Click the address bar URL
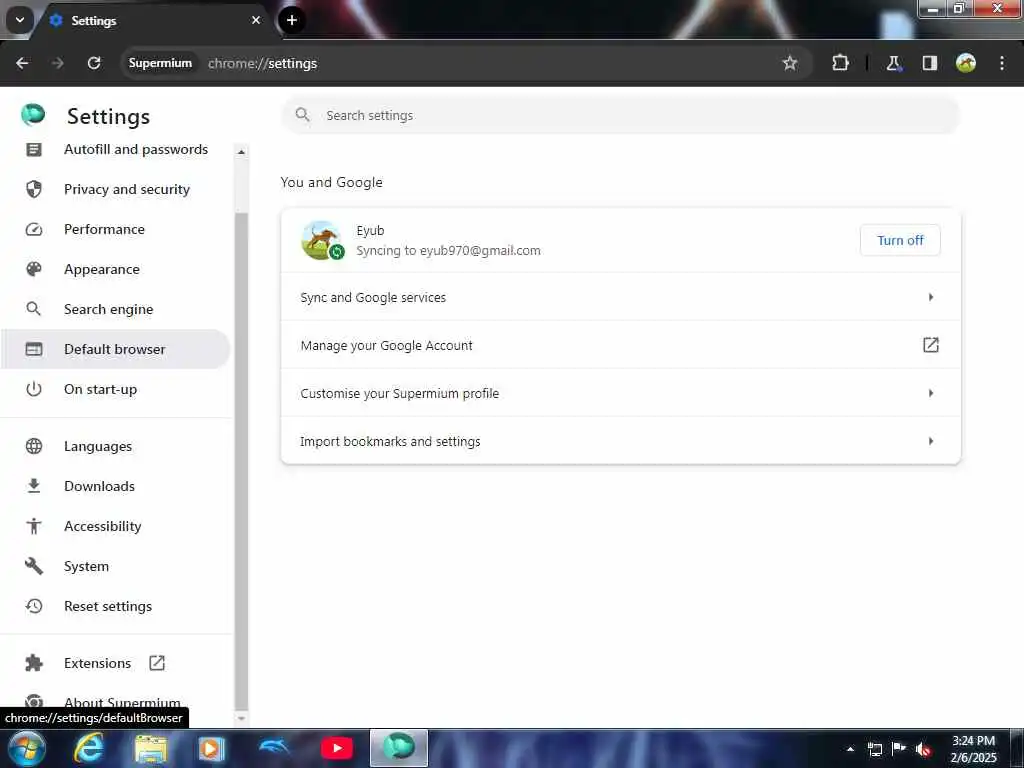The height and width of the screenshot is (768, 1024). tap(263, 63)
